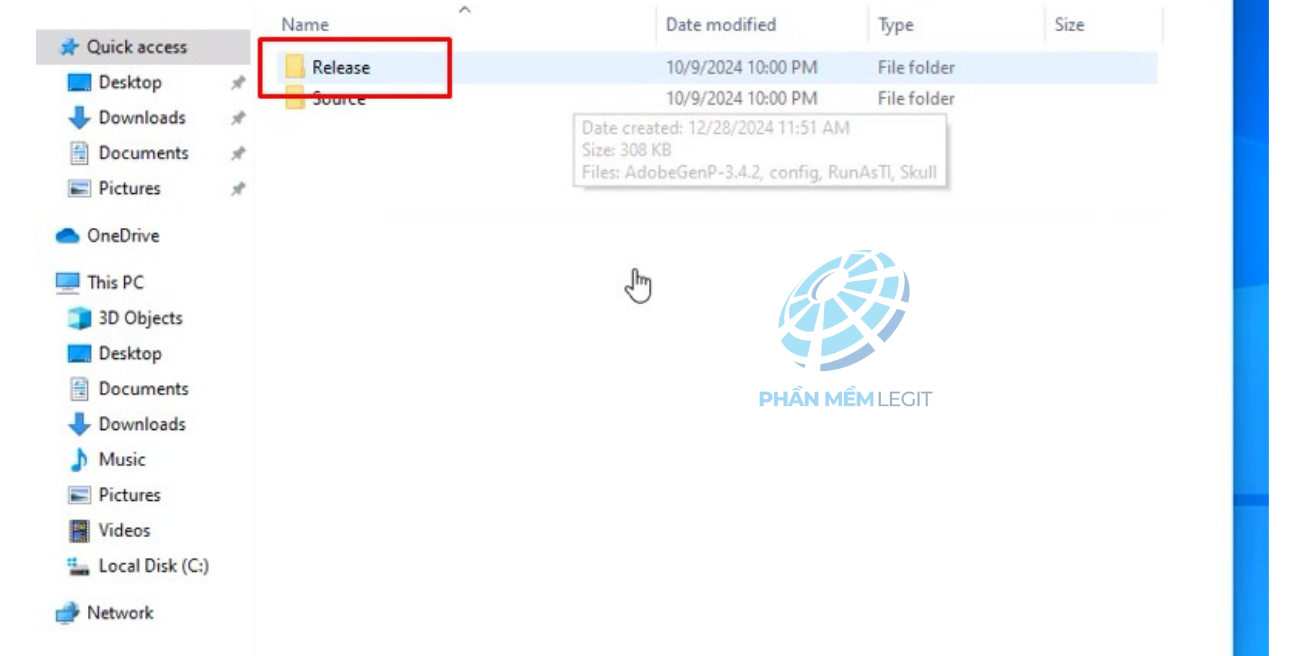Select the This PC monitor icon
This screenshot has width=1305, height=656.
pos(67,283)
